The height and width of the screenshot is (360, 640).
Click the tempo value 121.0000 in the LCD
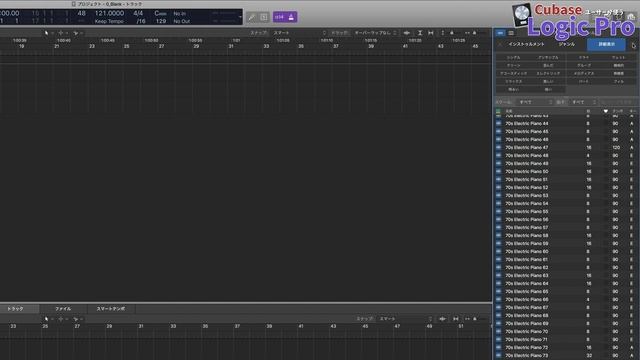click(109, 13)
